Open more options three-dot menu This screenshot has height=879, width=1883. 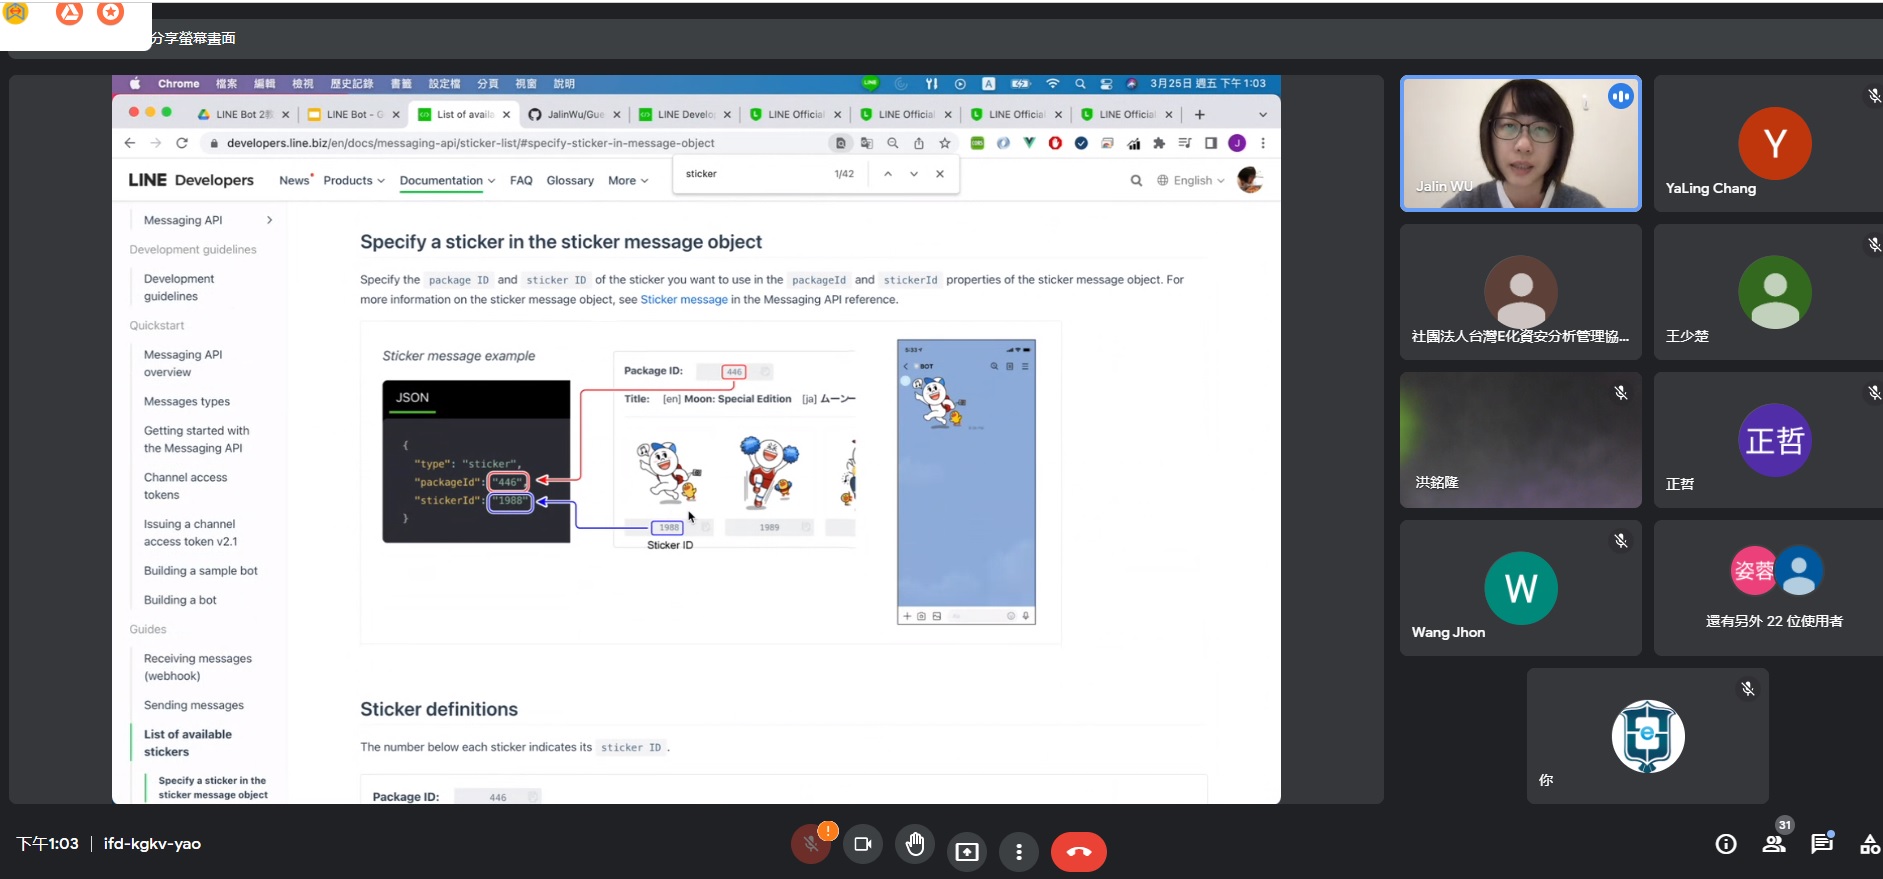1019,851
